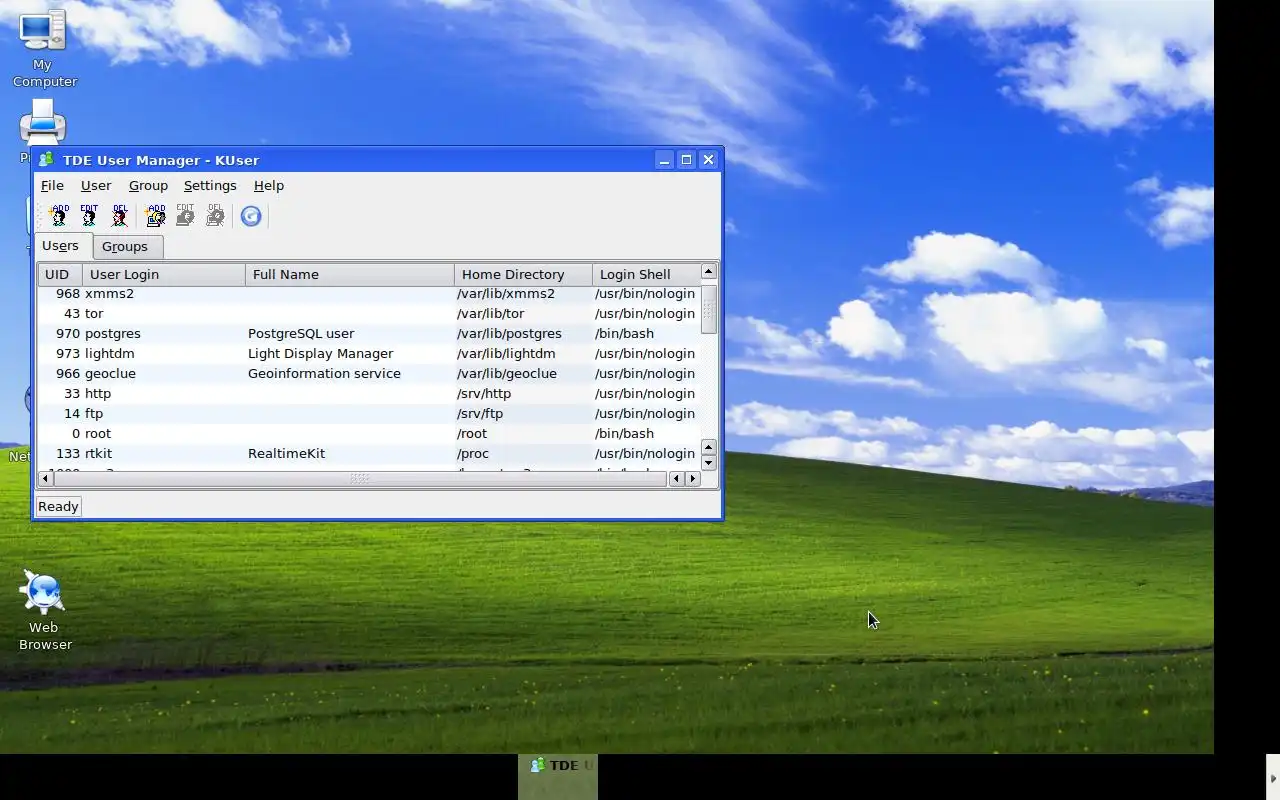Image resolution: width=1280 pixels, height=800 pixels.
Task: Select the lightdm user login
Action: pos(110,354)
